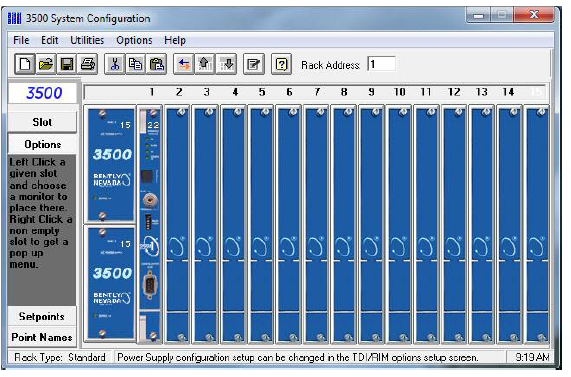Click the Connect arrows toolbar icon
Viewport: 571px width, 377px height.
184,64
